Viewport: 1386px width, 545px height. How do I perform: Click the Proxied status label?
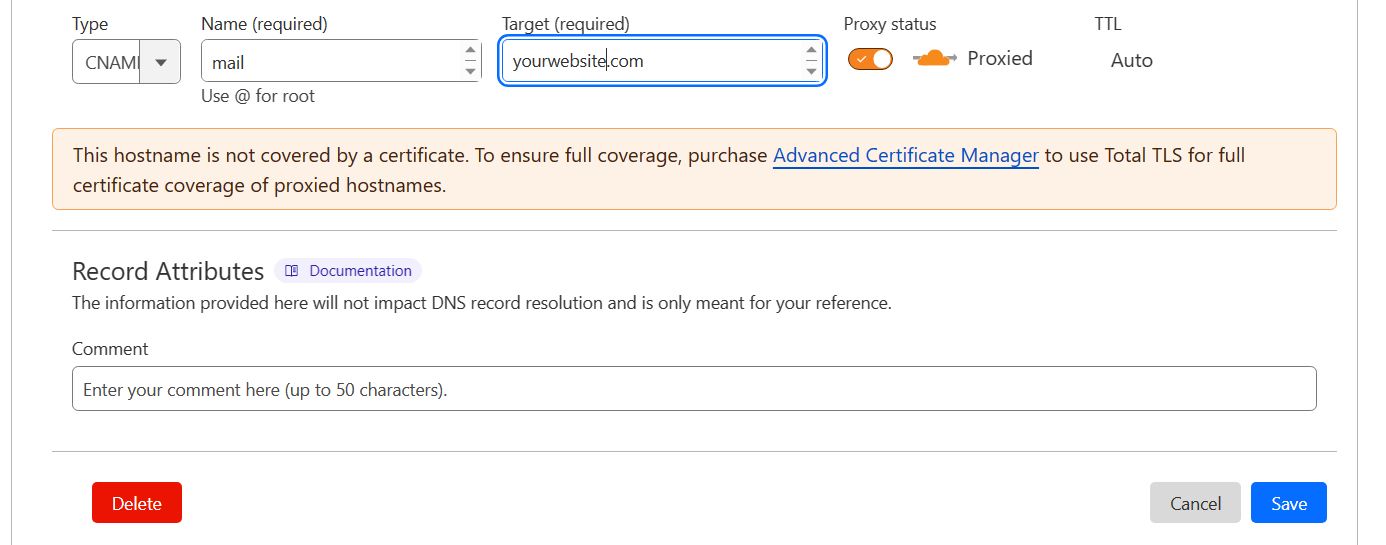click(x=999, y=59)
